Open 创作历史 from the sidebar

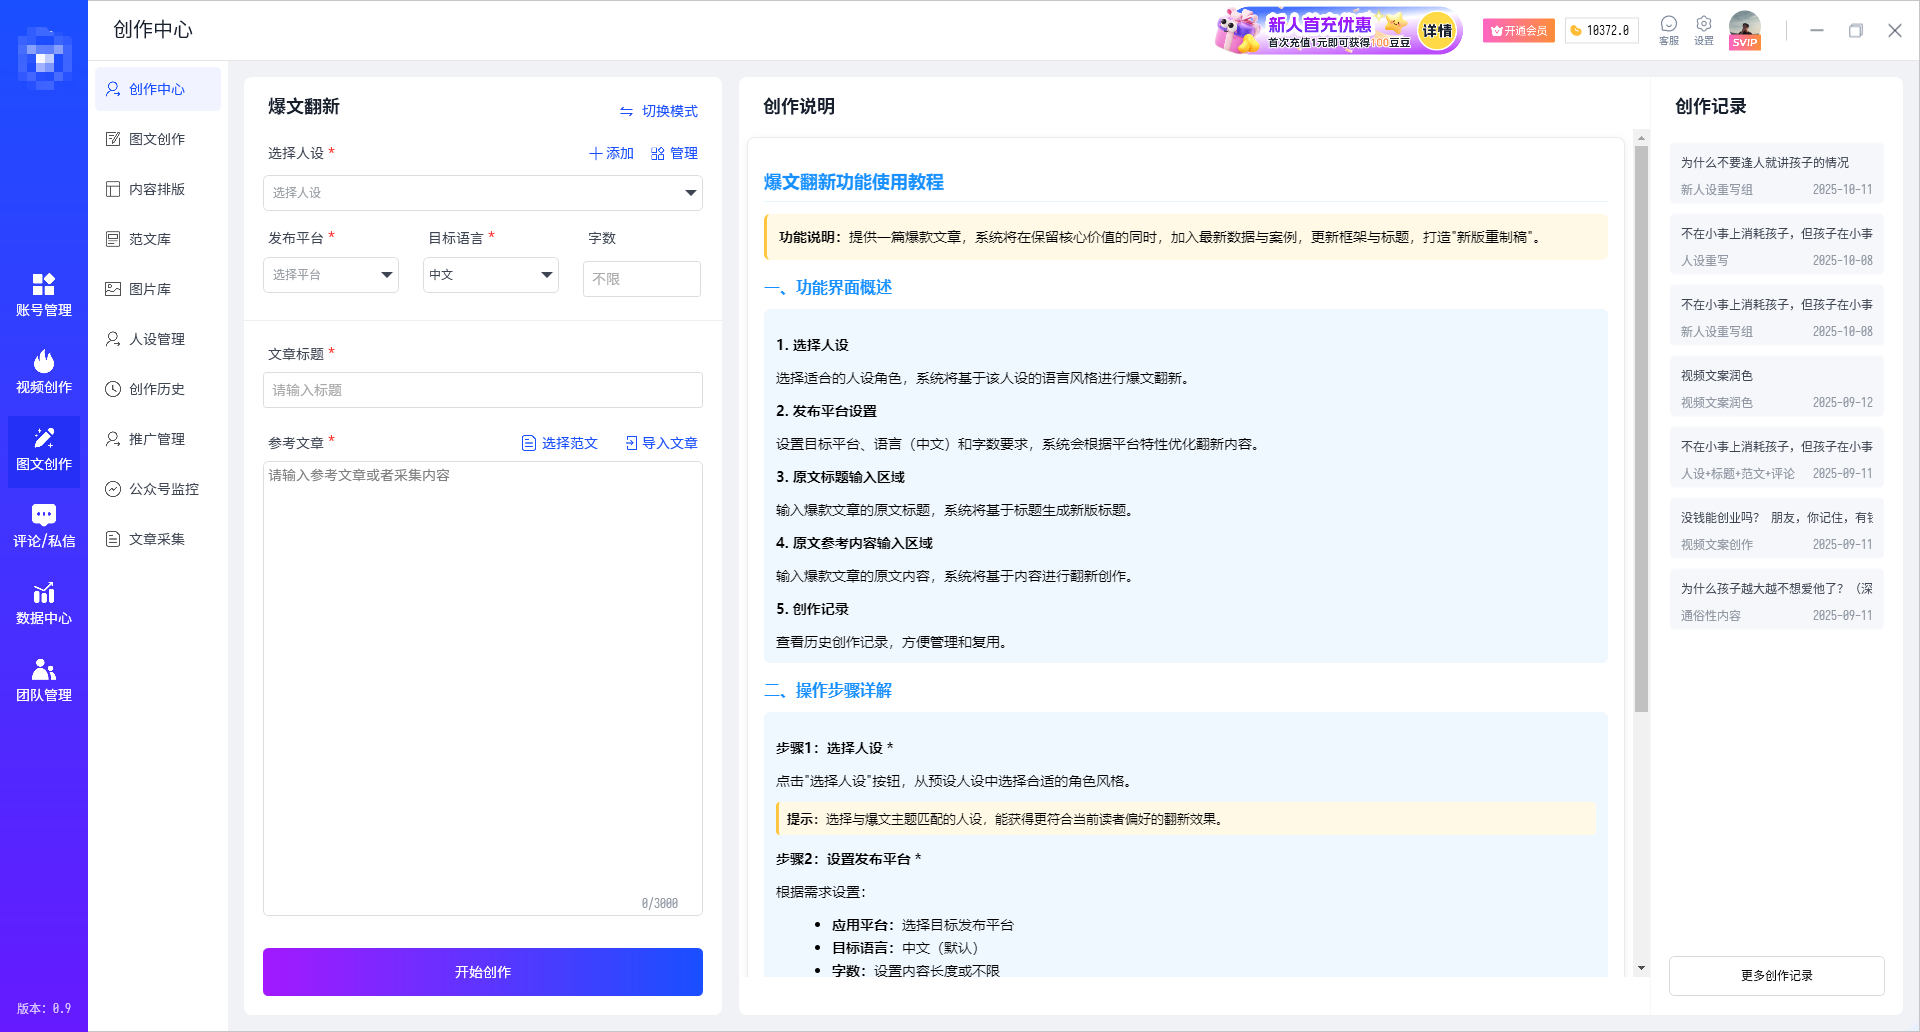click(156, 389)
